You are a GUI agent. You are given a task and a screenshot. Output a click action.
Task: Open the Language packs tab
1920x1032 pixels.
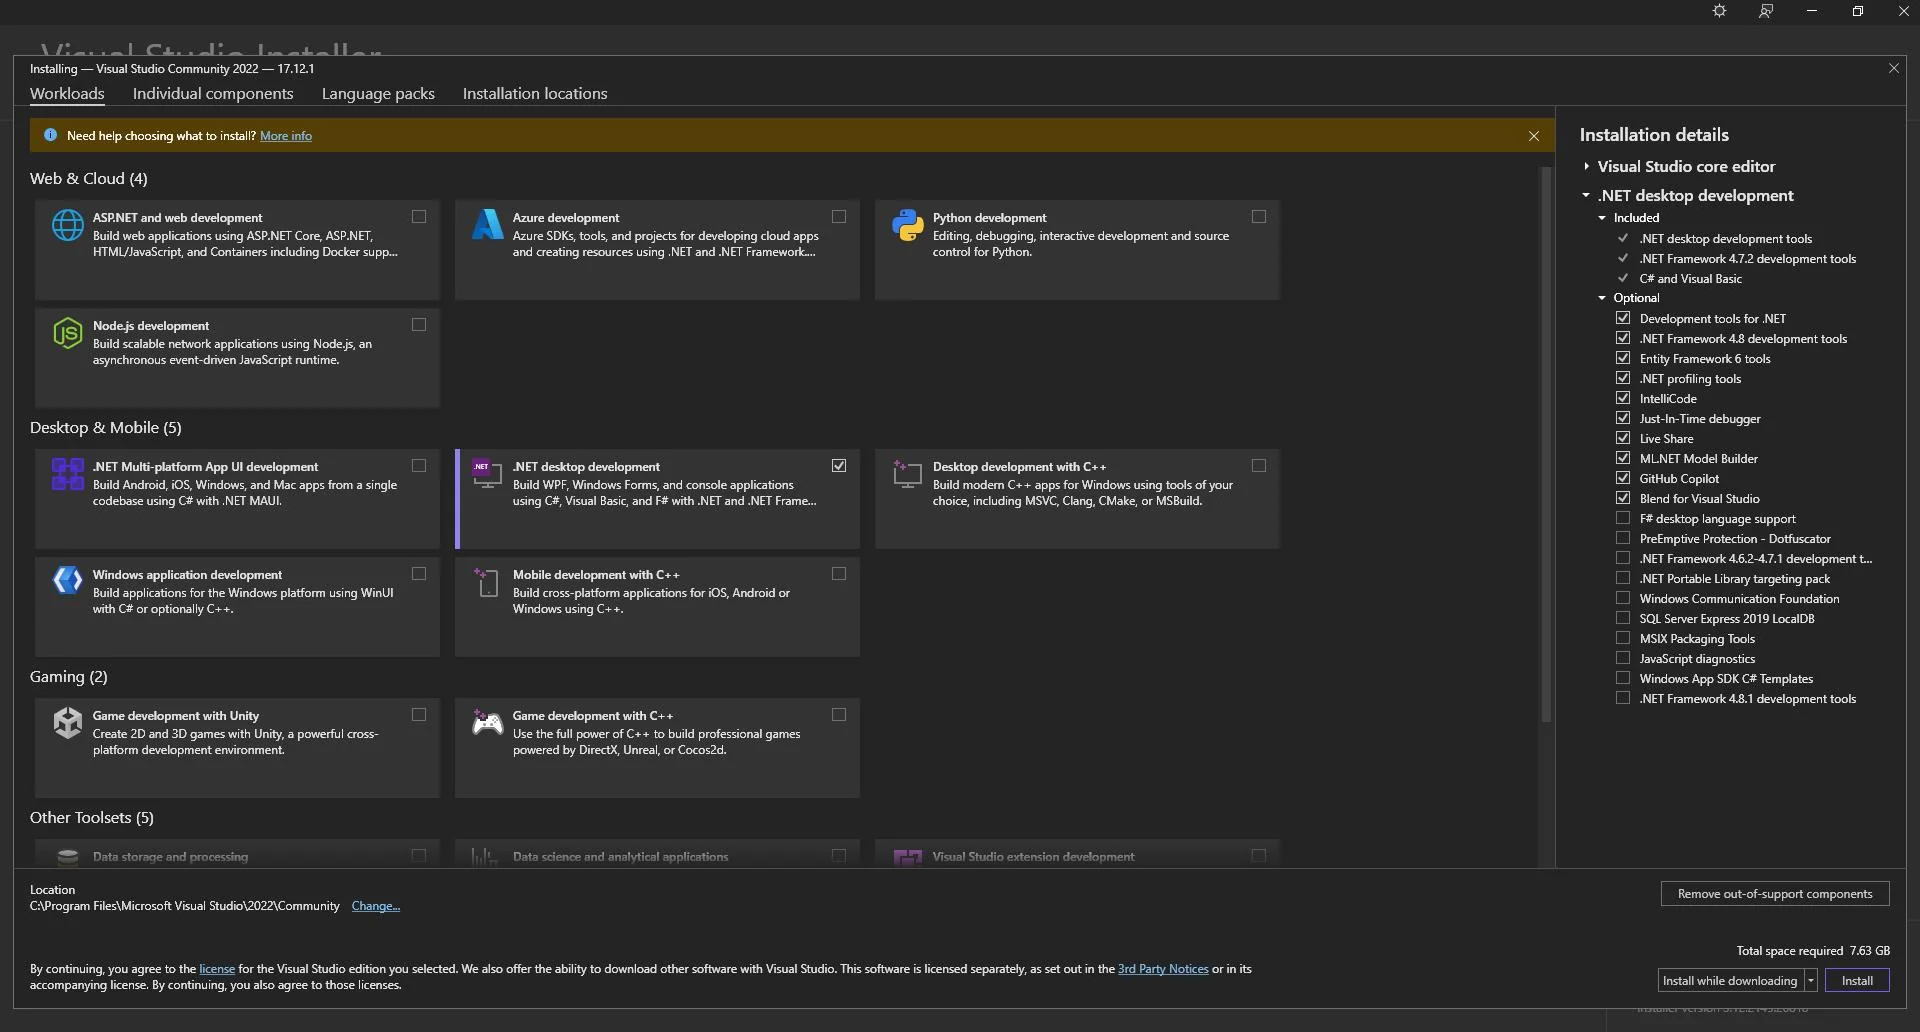377,93
